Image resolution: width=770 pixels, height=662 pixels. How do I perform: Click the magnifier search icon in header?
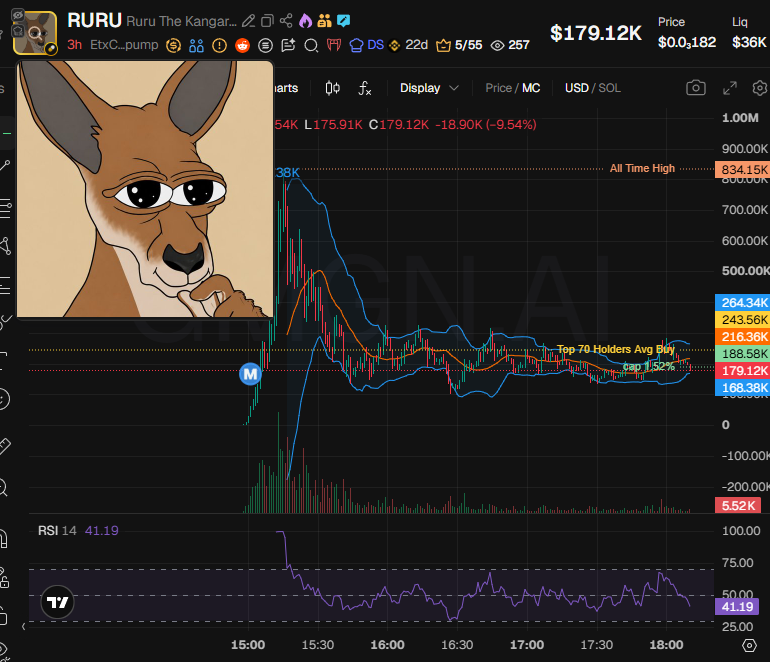tap(311, 46)
